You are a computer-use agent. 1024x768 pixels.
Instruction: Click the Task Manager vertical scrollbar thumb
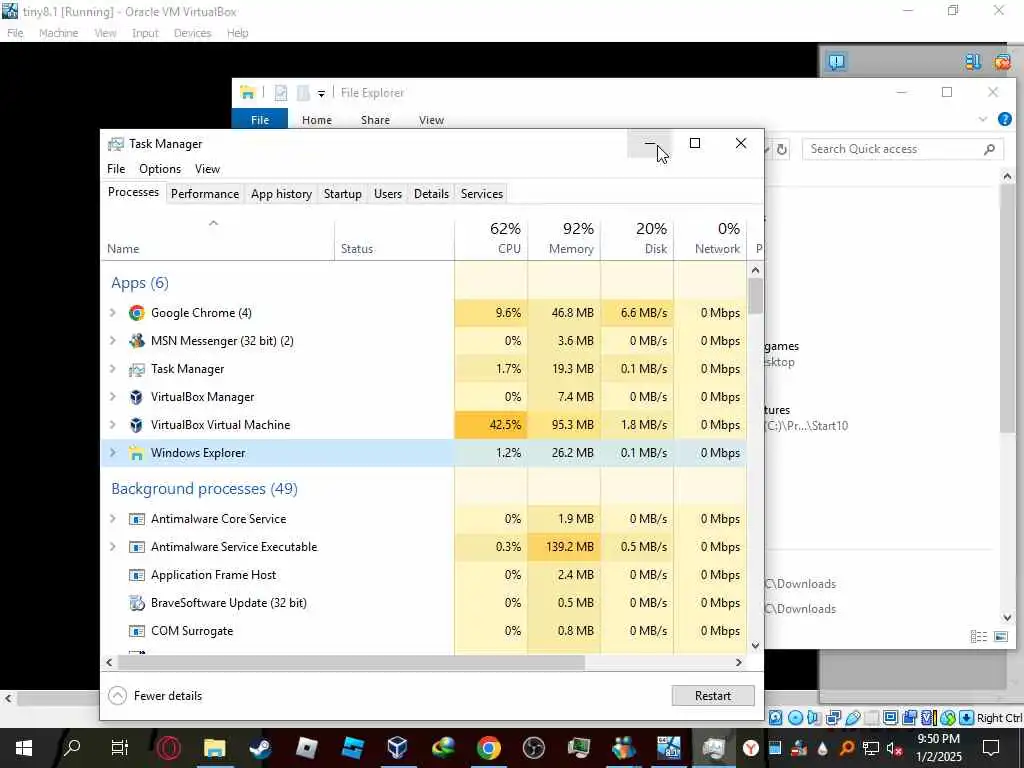point(756,296)
